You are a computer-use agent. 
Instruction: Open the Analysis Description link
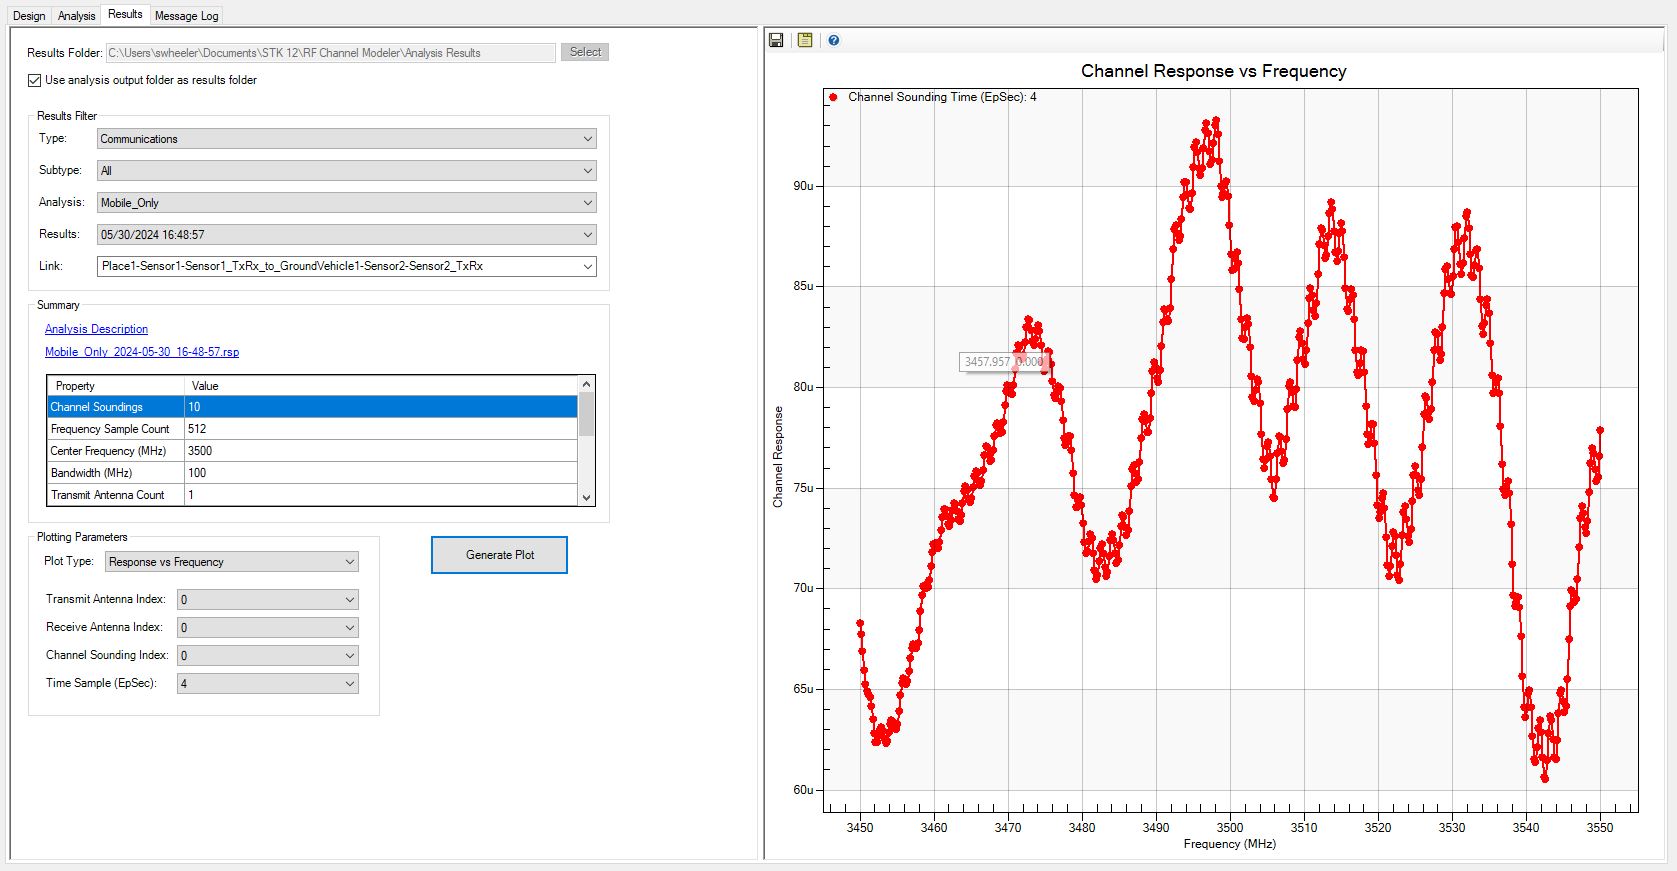click(96, 329)
